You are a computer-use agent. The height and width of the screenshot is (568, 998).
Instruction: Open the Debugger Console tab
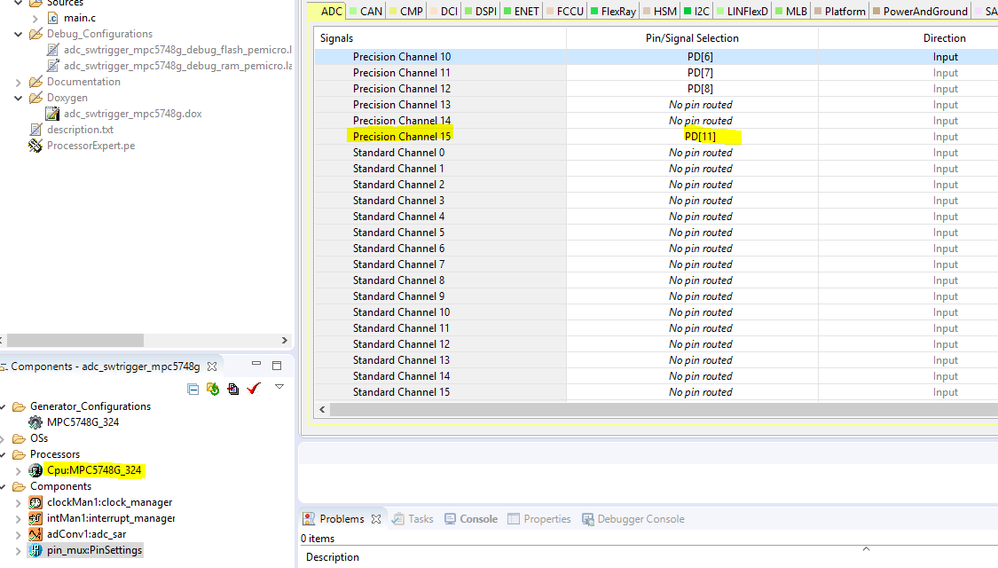pos(633,519)
